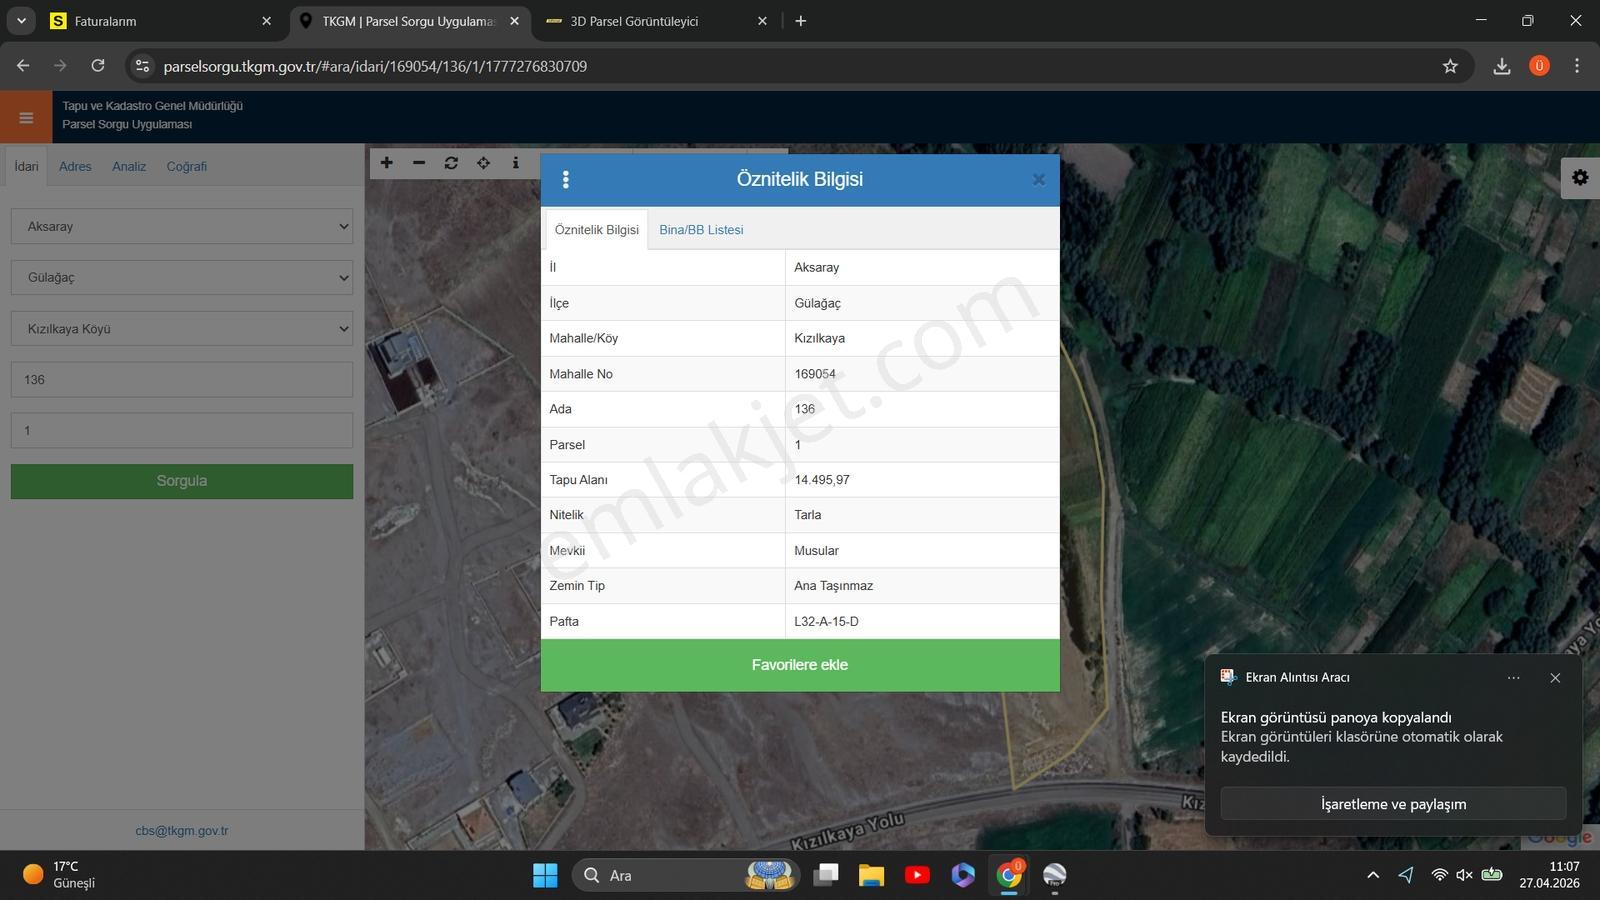The image size is (1600, 900).
Task: Zoom out with the map minus tool
Action: pos(419,163)
